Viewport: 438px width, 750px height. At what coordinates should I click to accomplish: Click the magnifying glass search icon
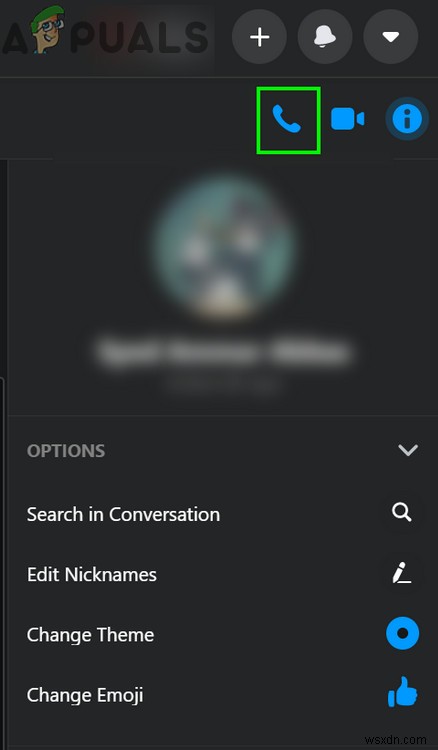[x=402, y=513]
